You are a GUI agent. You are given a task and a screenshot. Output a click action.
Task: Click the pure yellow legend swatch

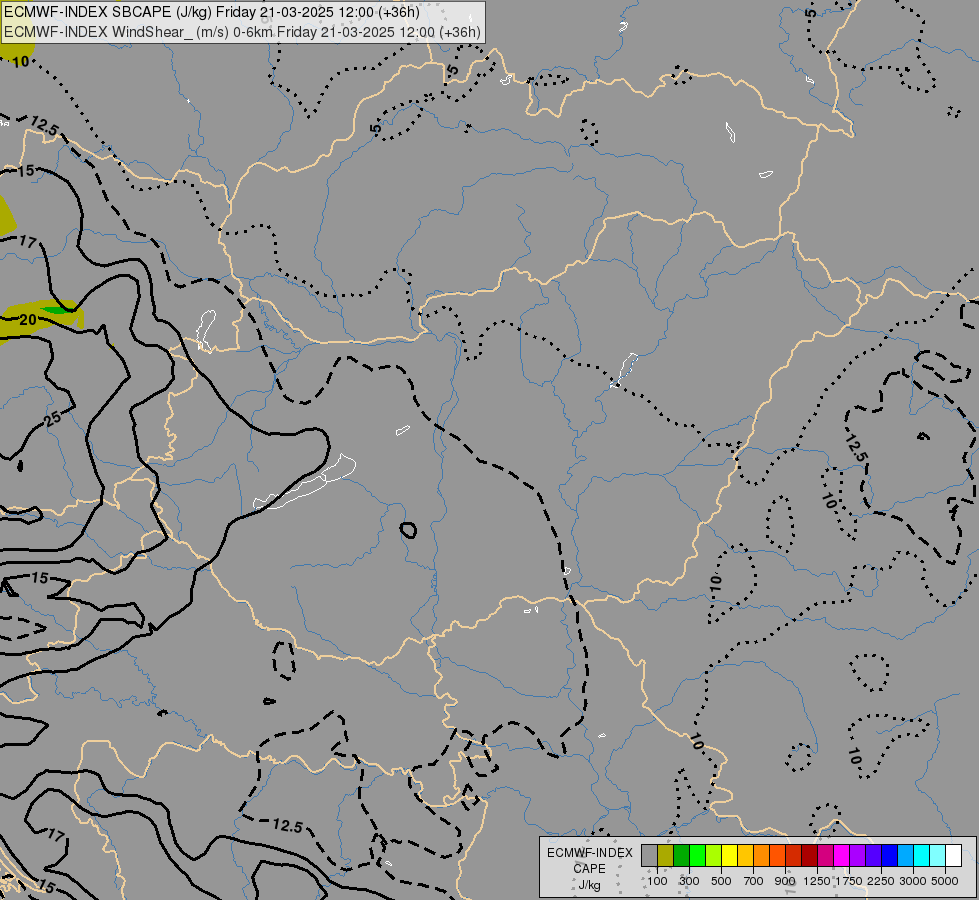pos(729,856)
